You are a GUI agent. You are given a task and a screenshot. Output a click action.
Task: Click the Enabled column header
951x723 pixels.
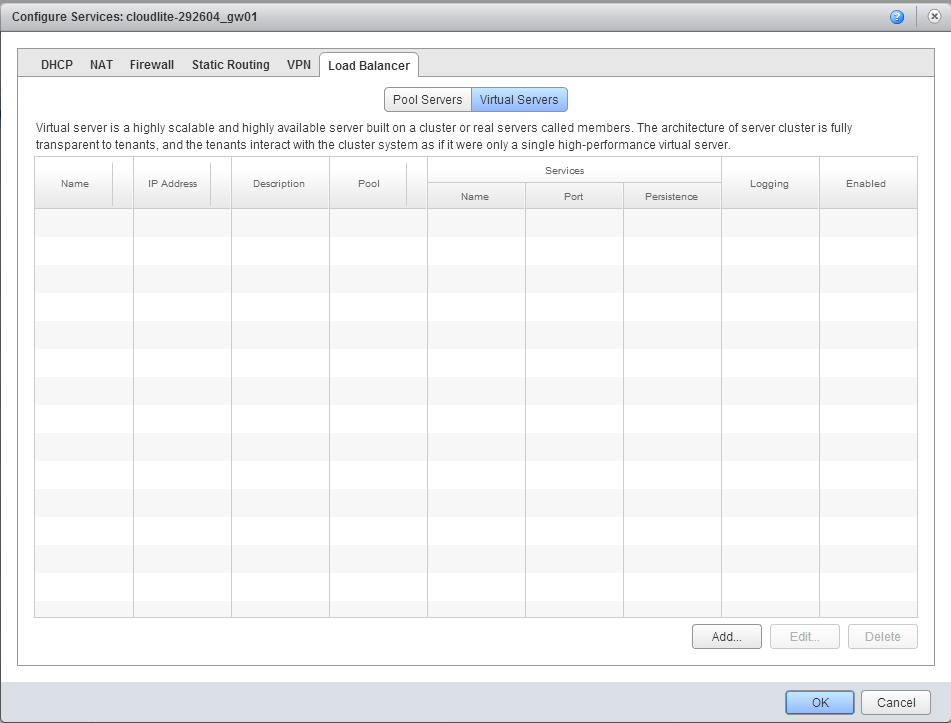866,183
